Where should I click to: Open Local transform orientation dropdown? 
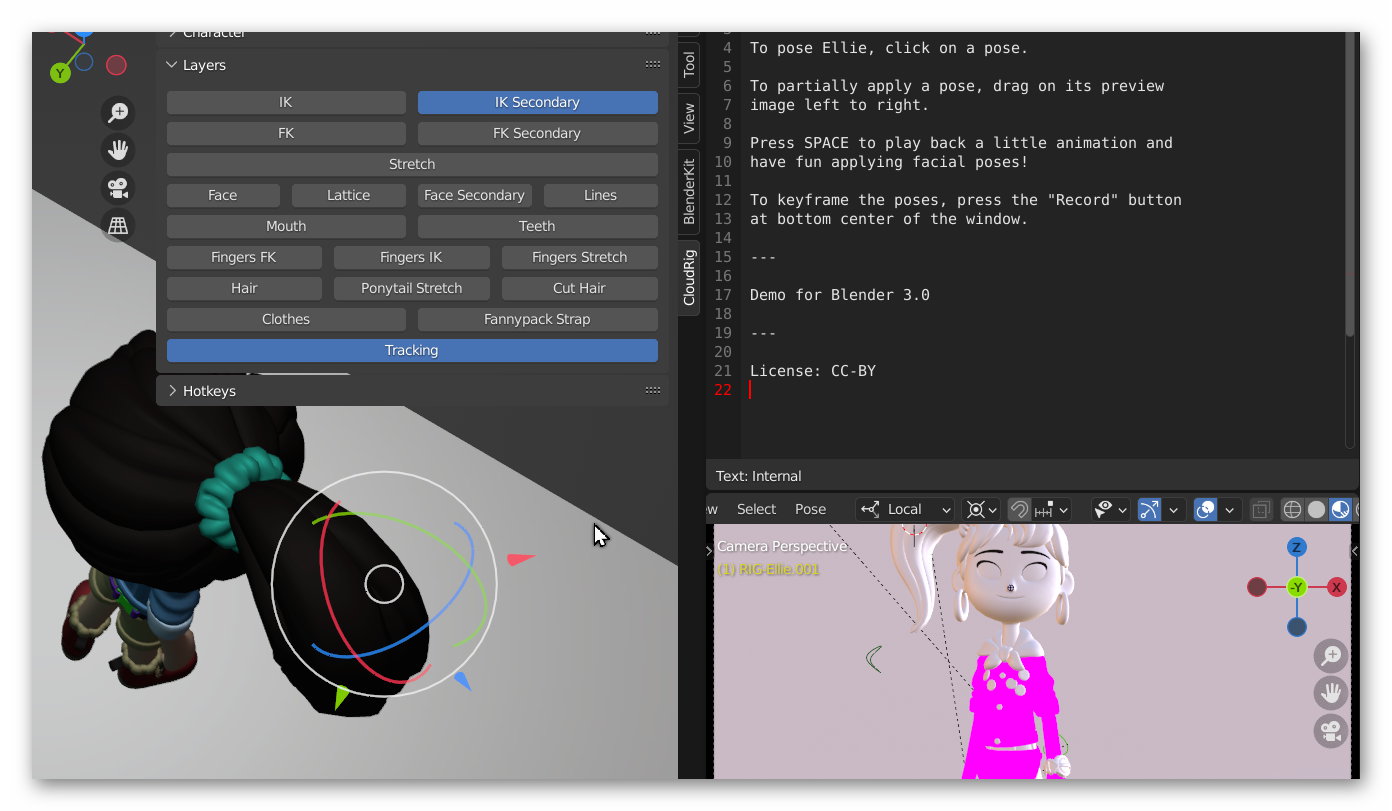point(905,509)
